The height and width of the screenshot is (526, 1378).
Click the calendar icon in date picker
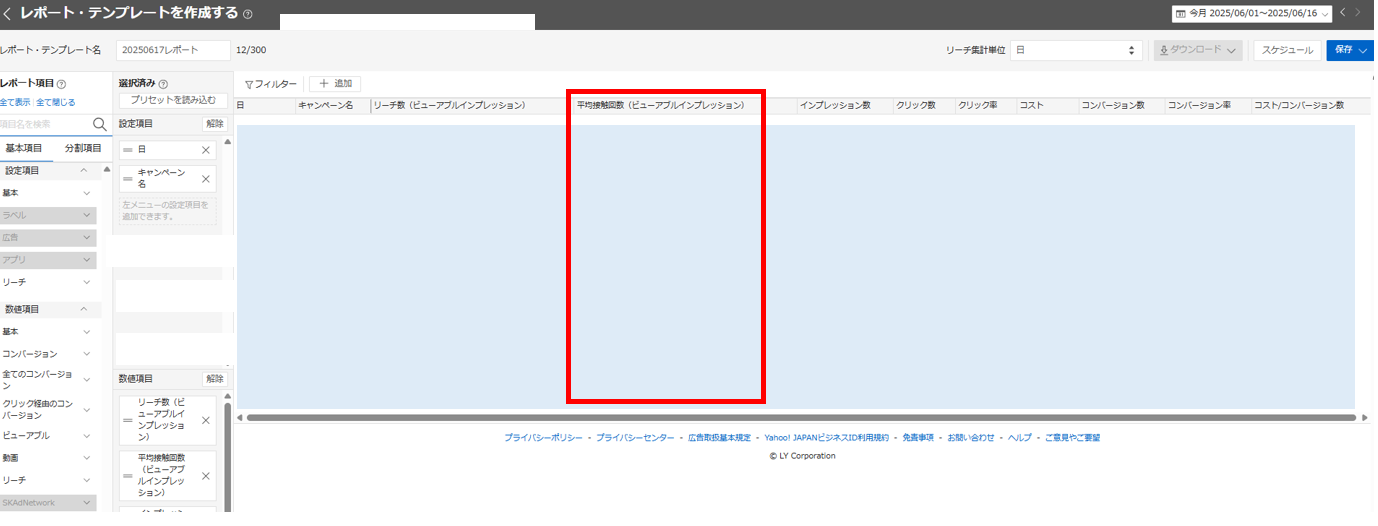point(1181,14)
